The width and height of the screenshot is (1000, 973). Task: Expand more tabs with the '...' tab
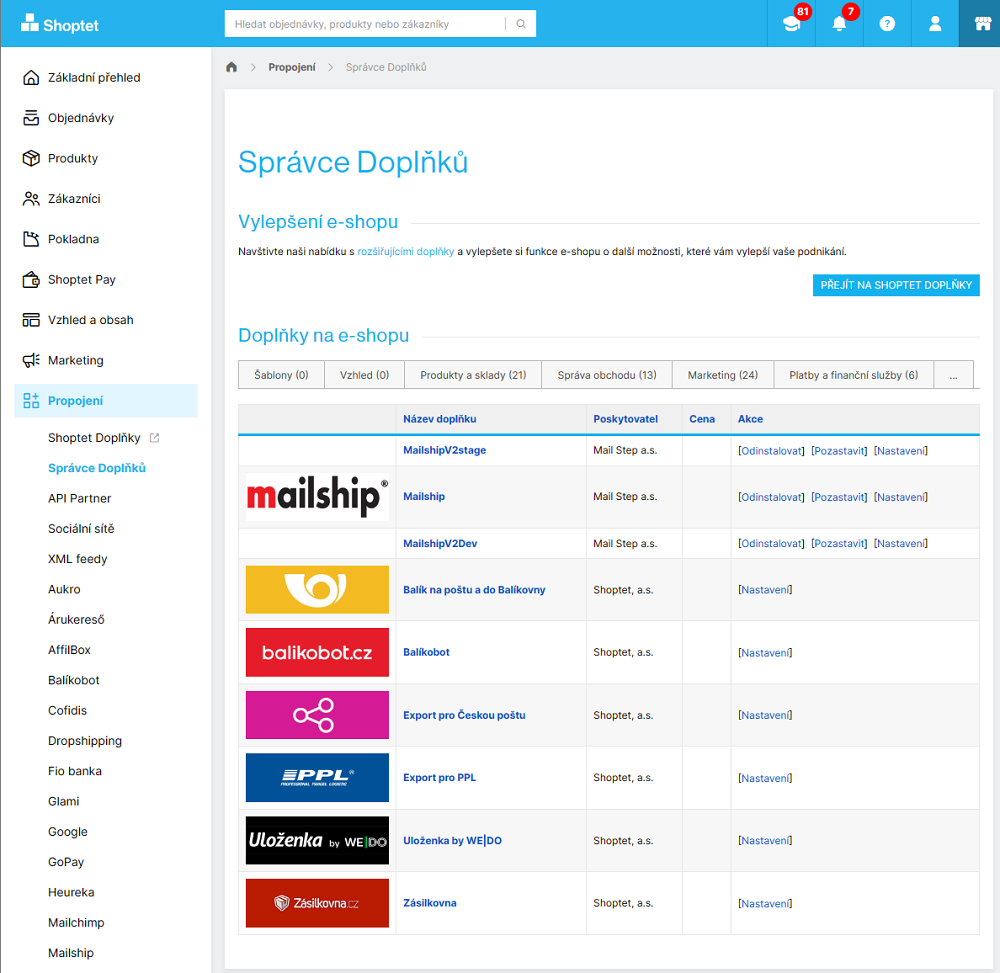953,375
